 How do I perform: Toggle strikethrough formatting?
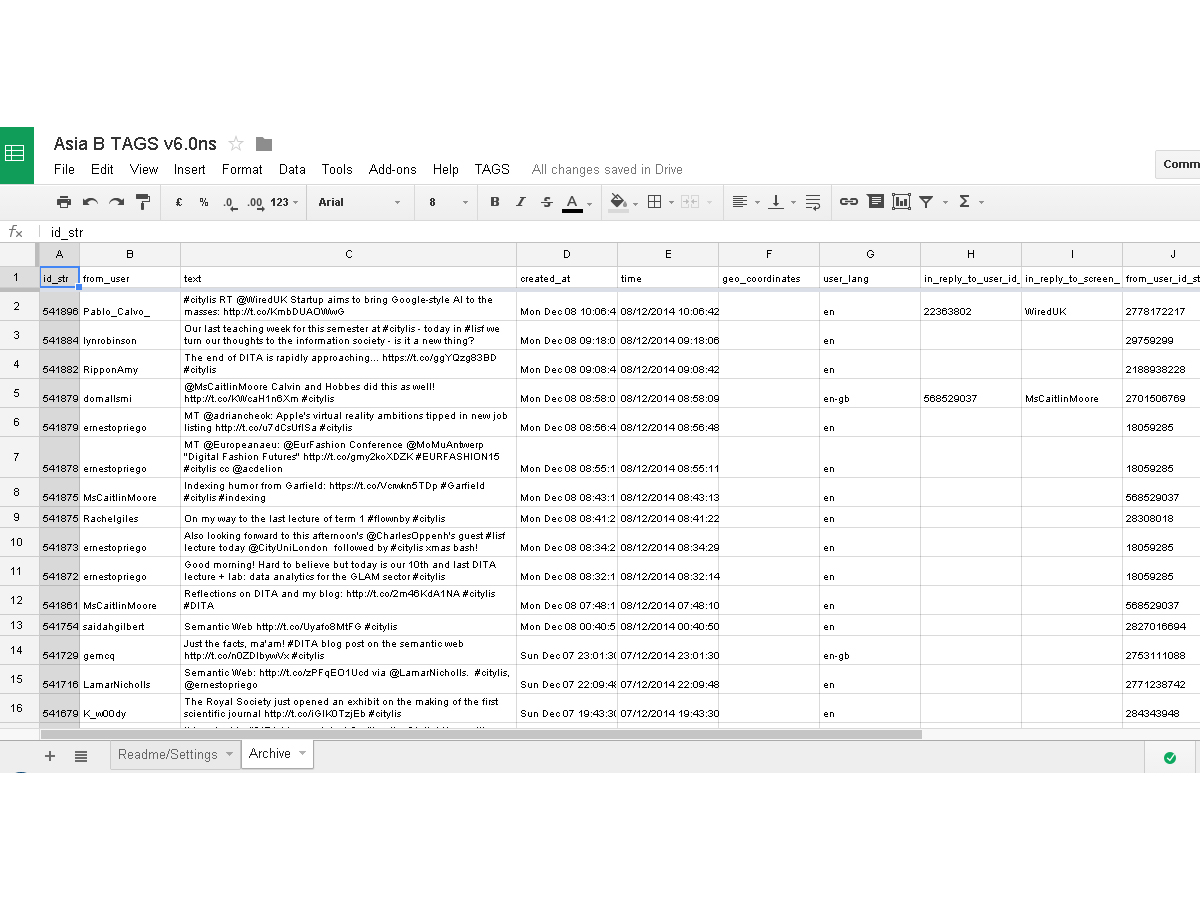point(546,202)
